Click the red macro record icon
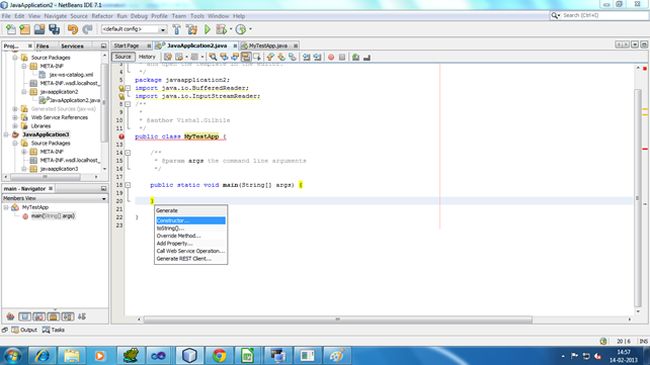The width and height of the screenshot is (650, 365). pyautogui.click(x=331, y=57)
